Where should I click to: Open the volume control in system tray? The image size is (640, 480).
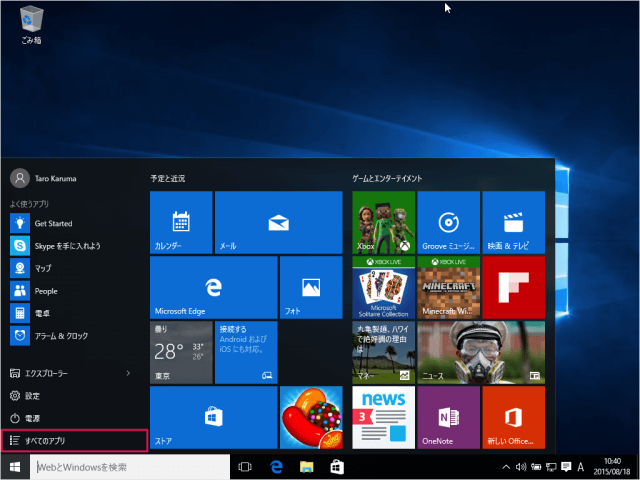(x=521, y=467)
